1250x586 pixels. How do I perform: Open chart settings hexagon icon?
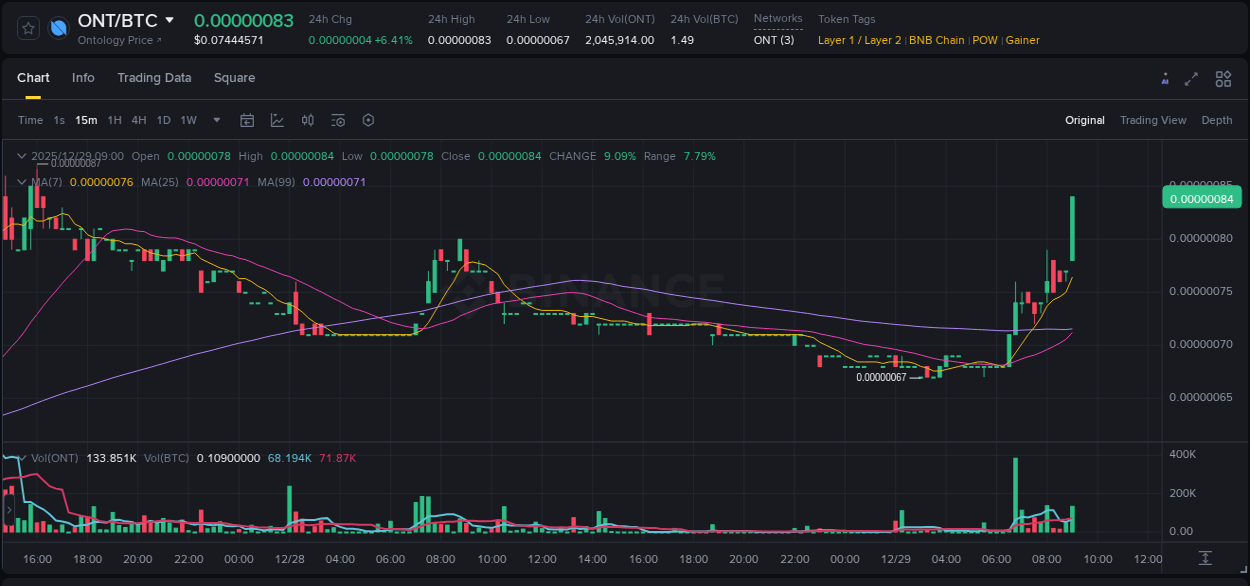[x=368, y=120]
